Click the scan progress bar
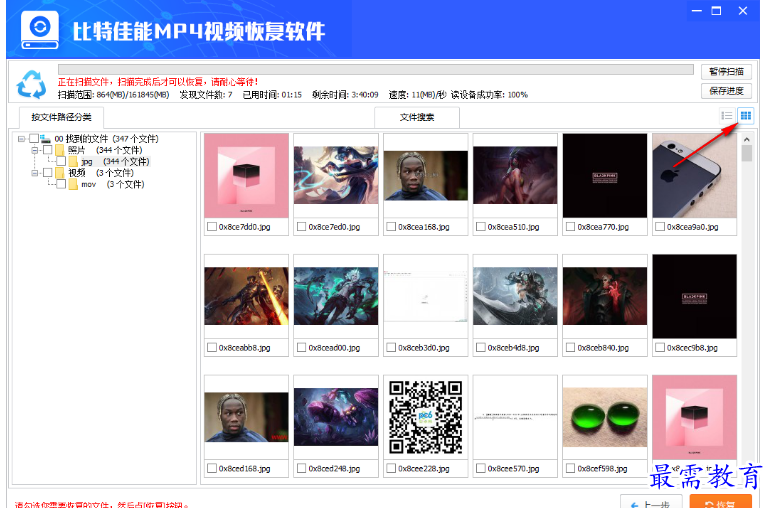 376,69
